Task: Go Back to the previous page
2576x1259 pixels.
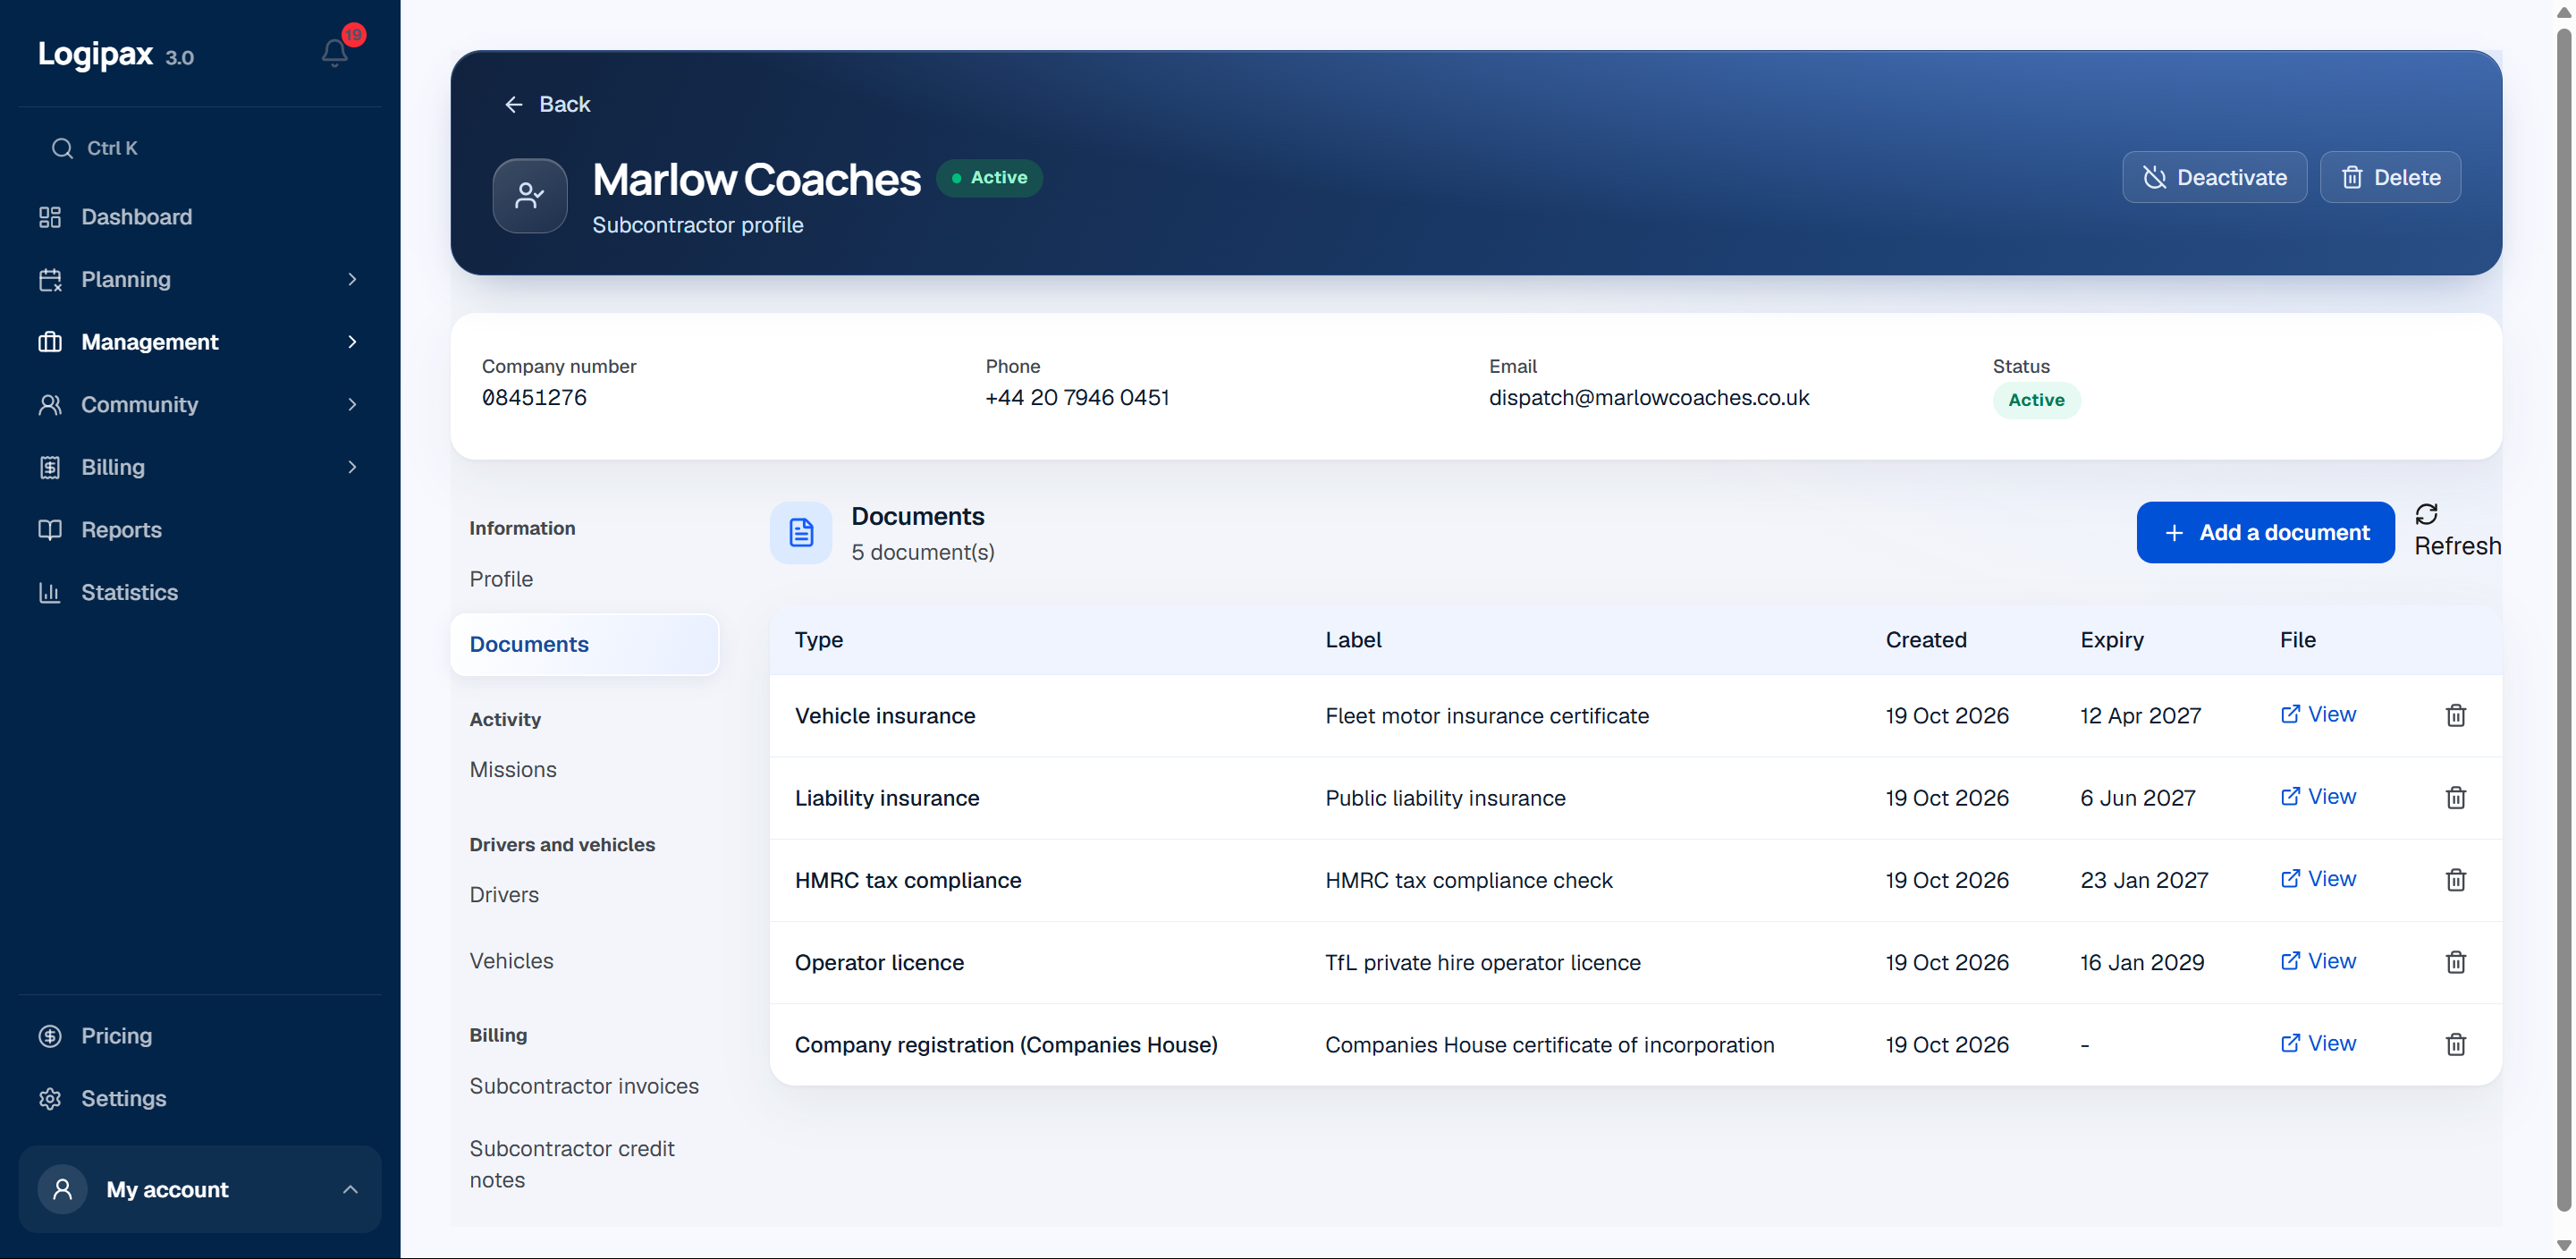Action: pyautogui.click(x=547, y=104)
